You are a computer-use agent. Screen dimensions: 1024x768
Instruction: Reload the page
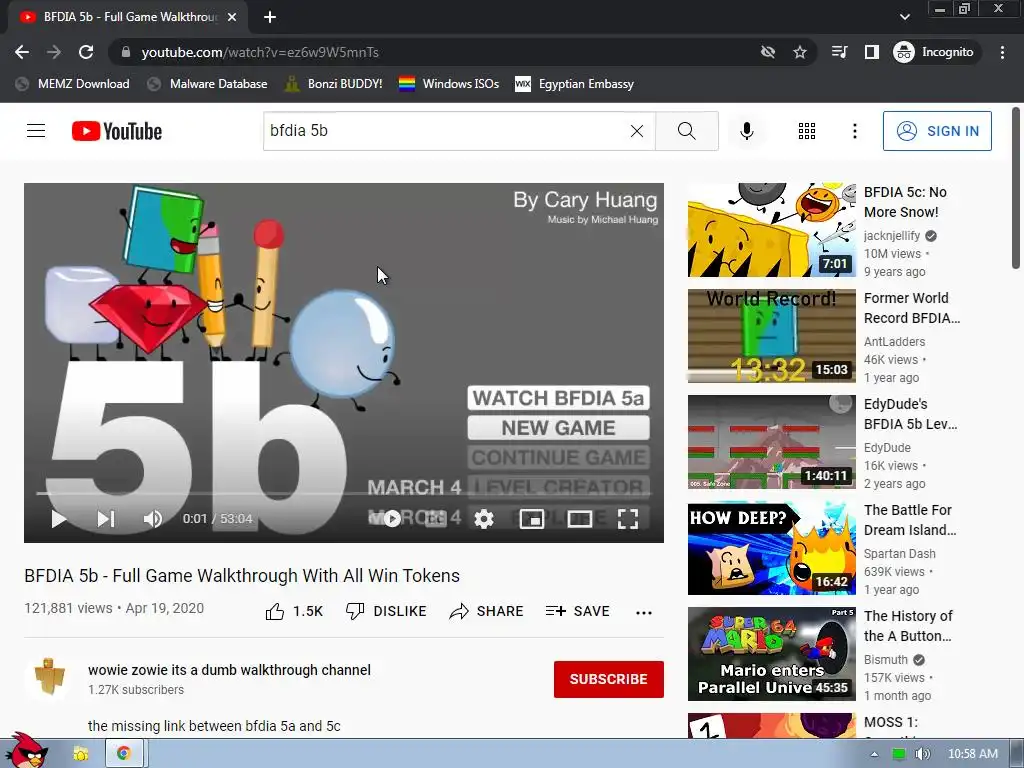tap(86, 52)
